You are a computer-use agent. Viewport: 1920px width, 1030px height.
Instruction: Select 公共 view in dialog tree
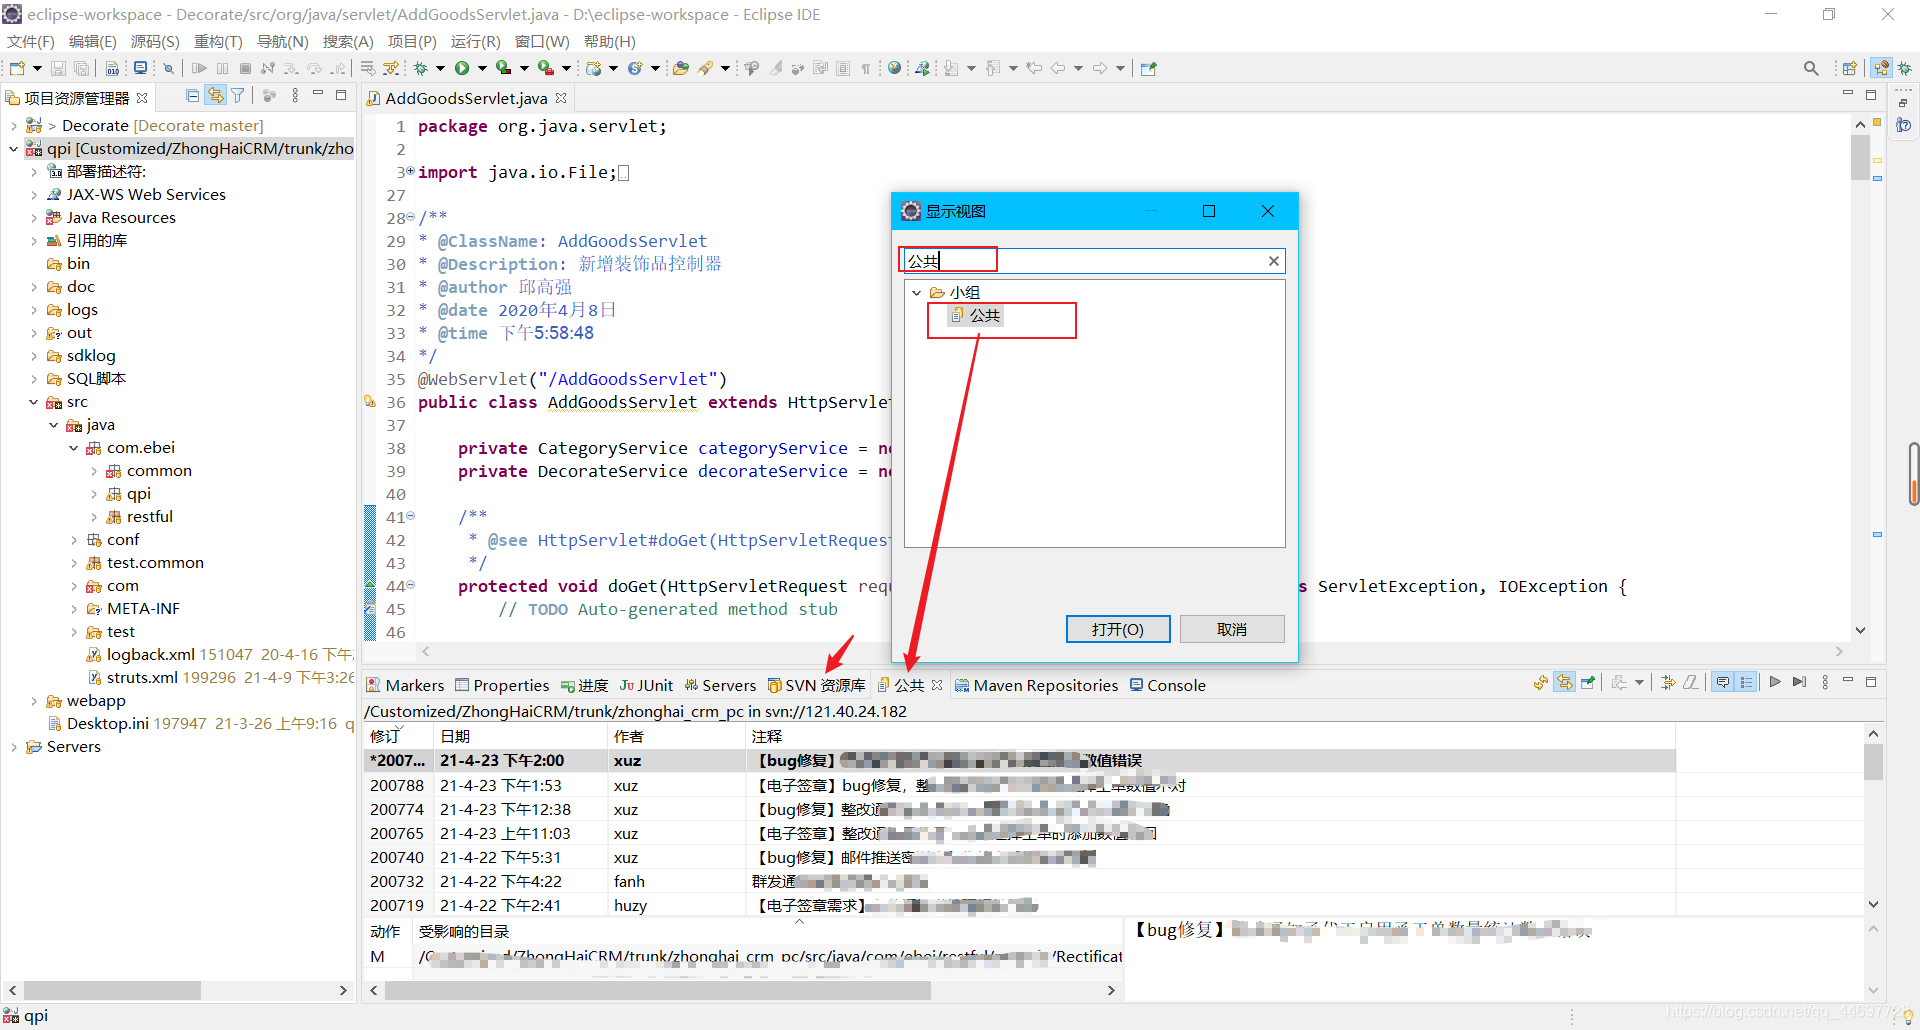click(976, 315)
